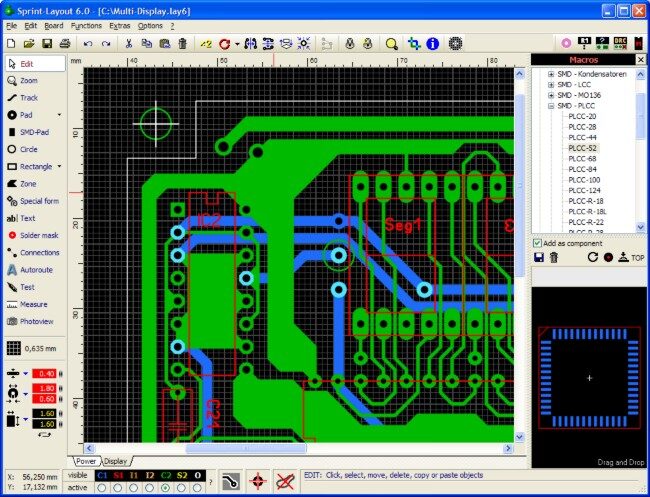Collapse the SMD - PLCC tree node

pyautogui.click(x=550, y=105)
